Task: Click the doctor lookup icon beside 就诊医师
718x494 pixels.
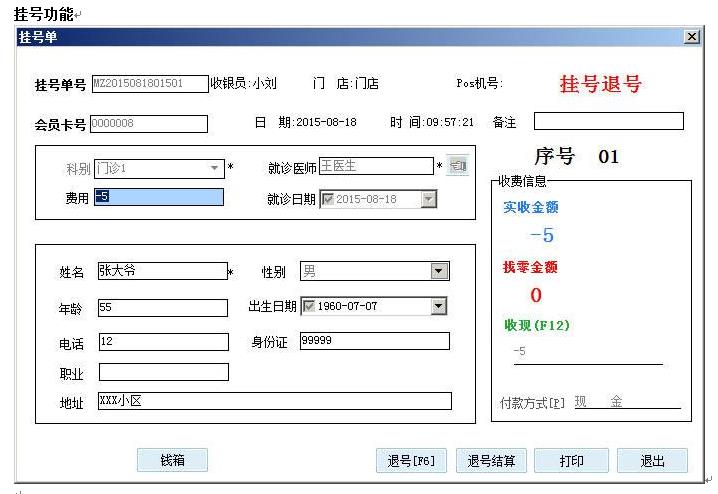Action: click(457, 166)
